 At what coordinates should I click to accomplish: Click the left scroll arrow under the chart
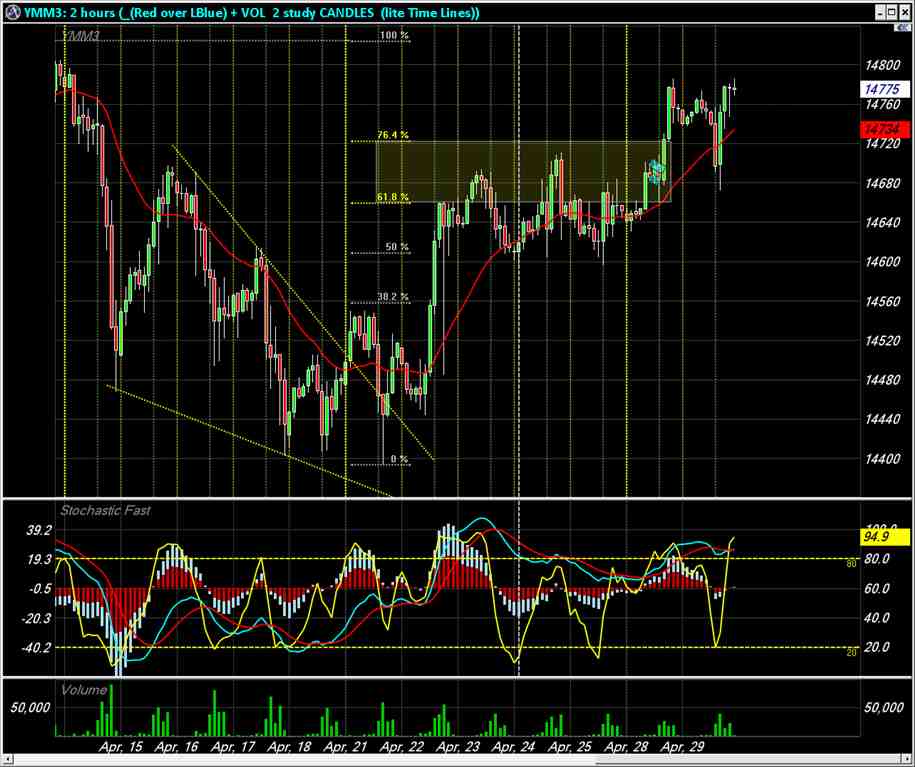point(8,758)
